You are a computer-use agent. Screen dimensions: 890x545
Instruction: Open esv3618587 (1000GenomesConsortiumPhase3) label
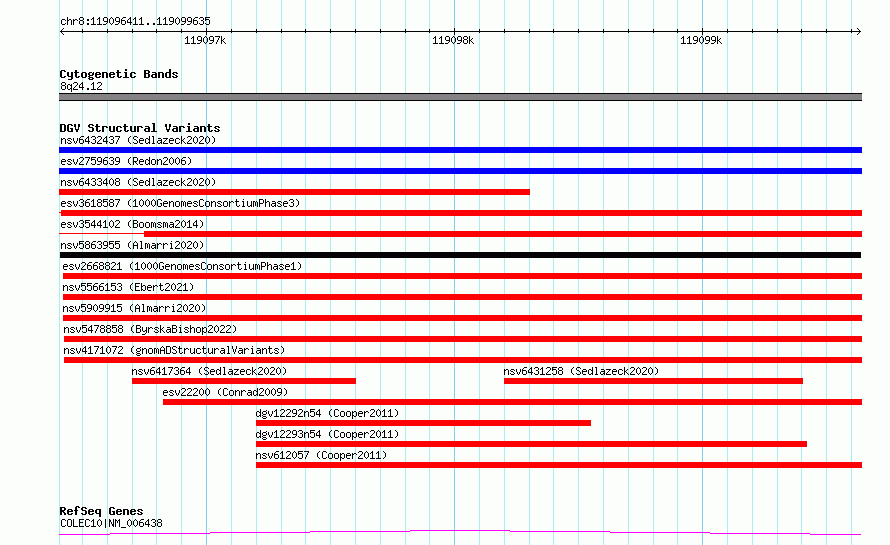tap(180, 203)
